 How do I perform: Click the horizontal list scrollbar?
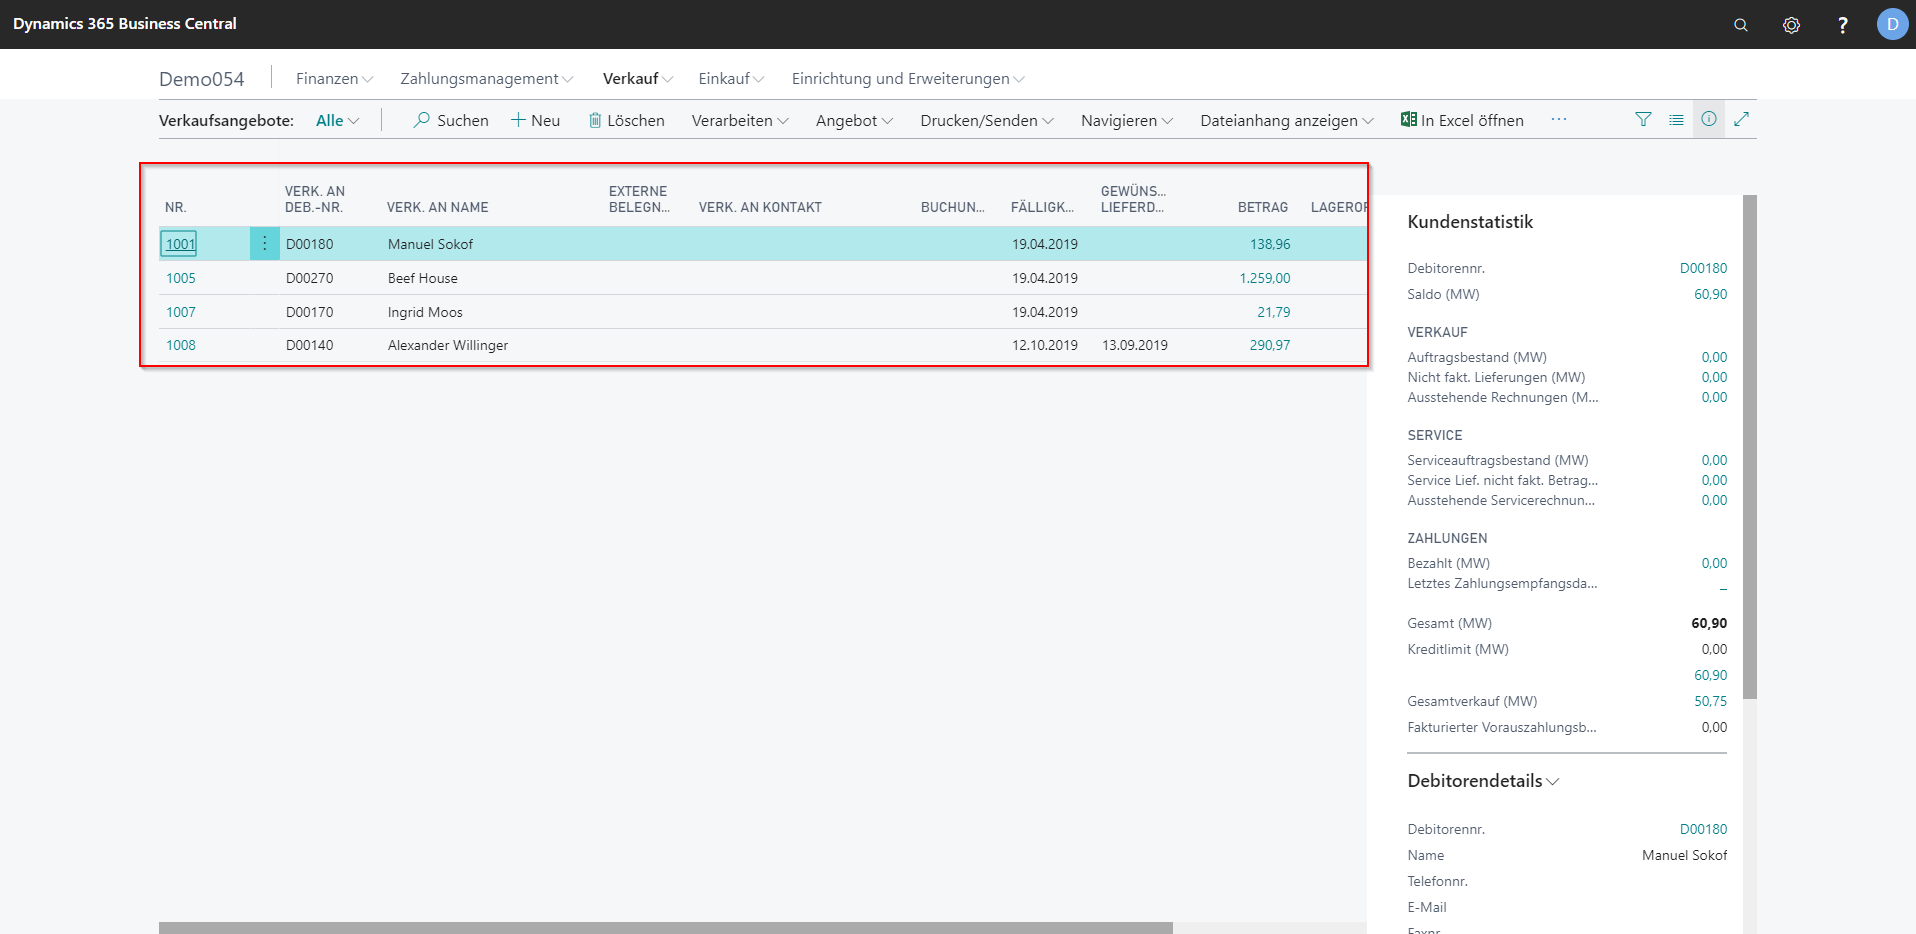[x=665, y=928]
